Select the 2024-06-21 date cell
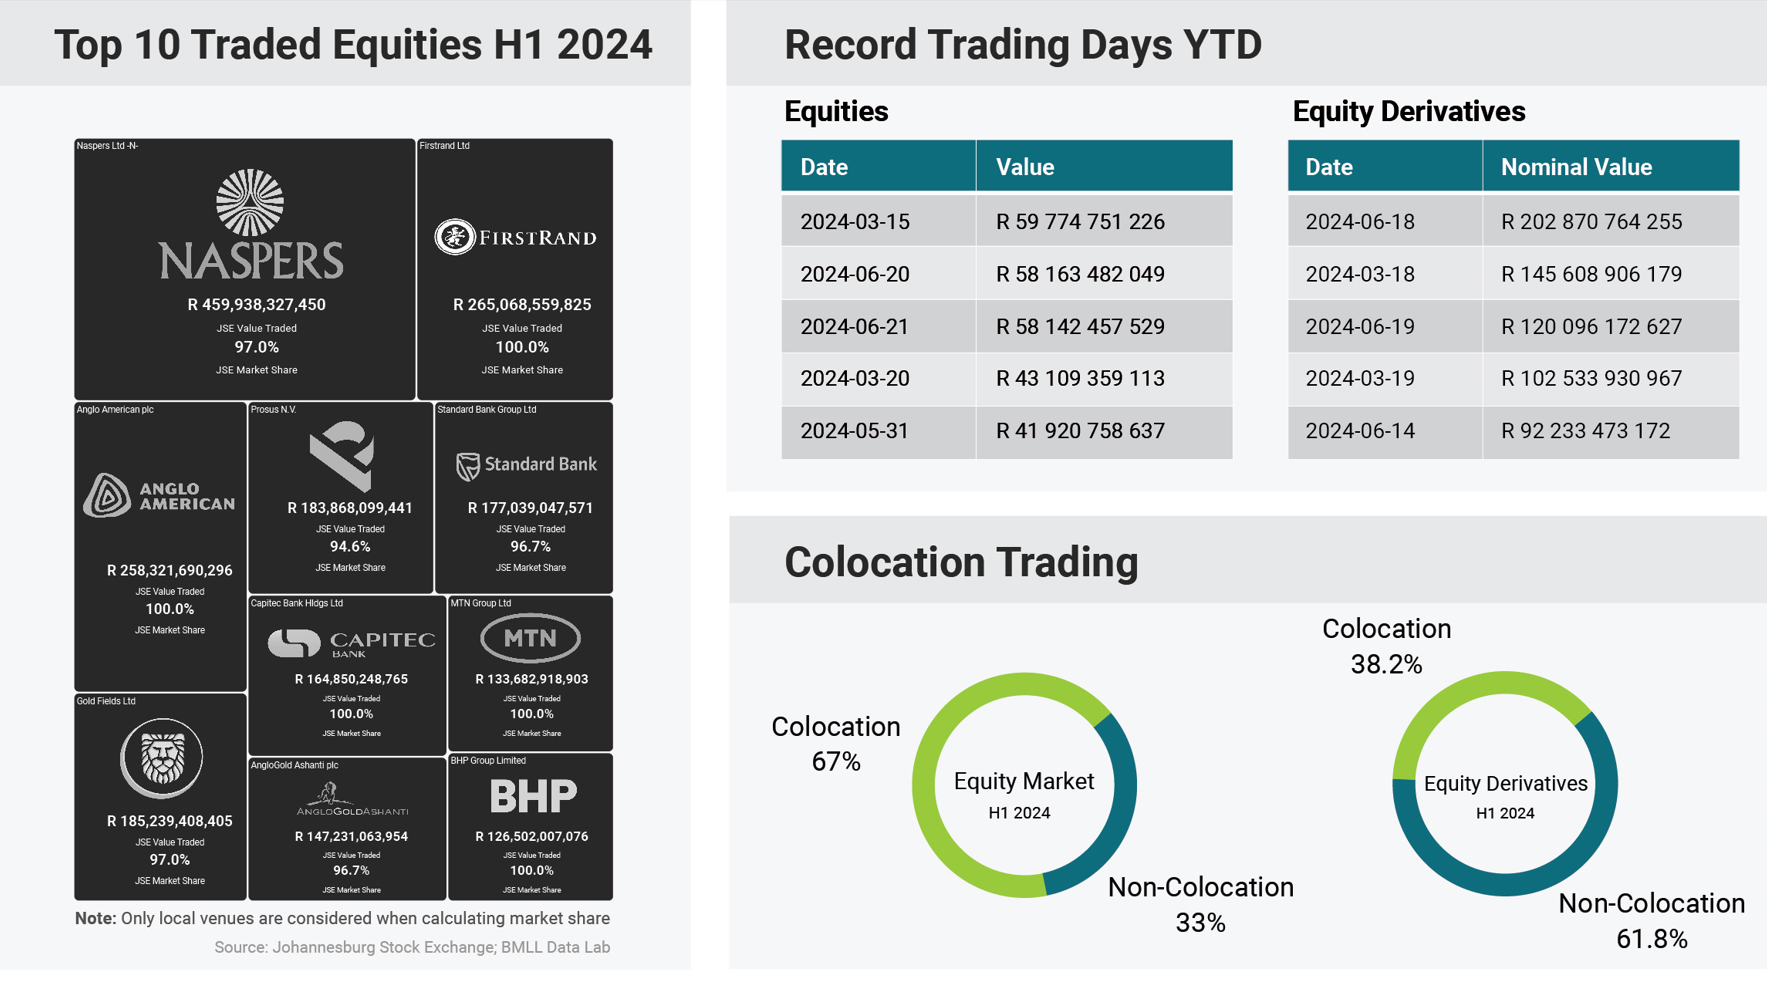 pos(878,326)
